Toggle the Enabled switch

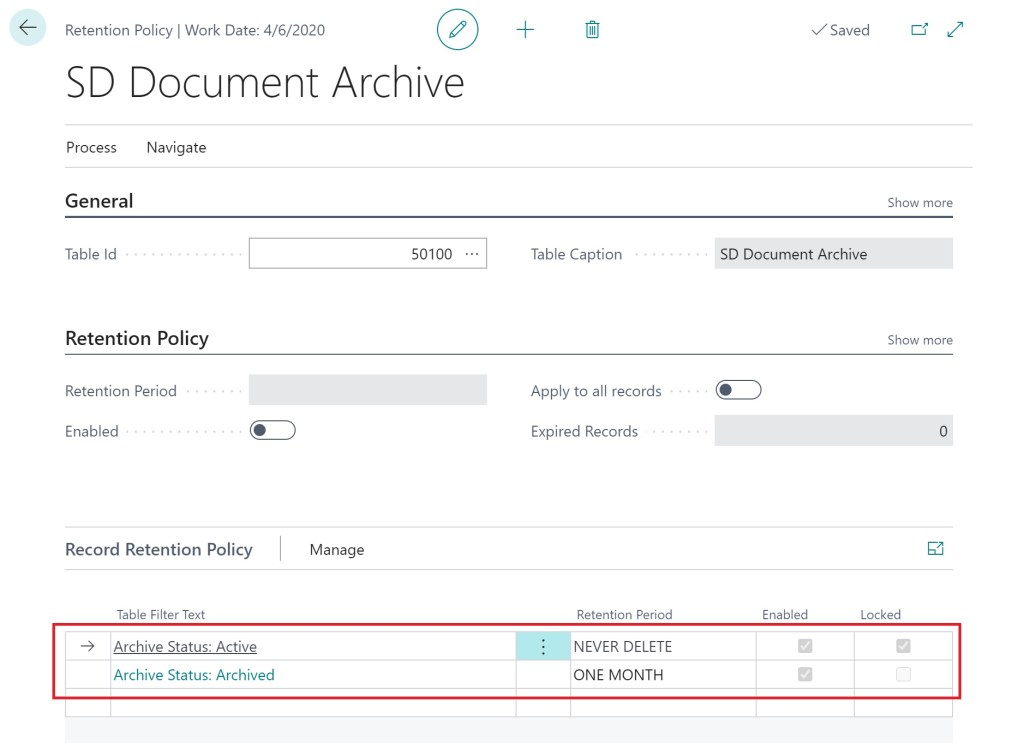coord(273,431)
